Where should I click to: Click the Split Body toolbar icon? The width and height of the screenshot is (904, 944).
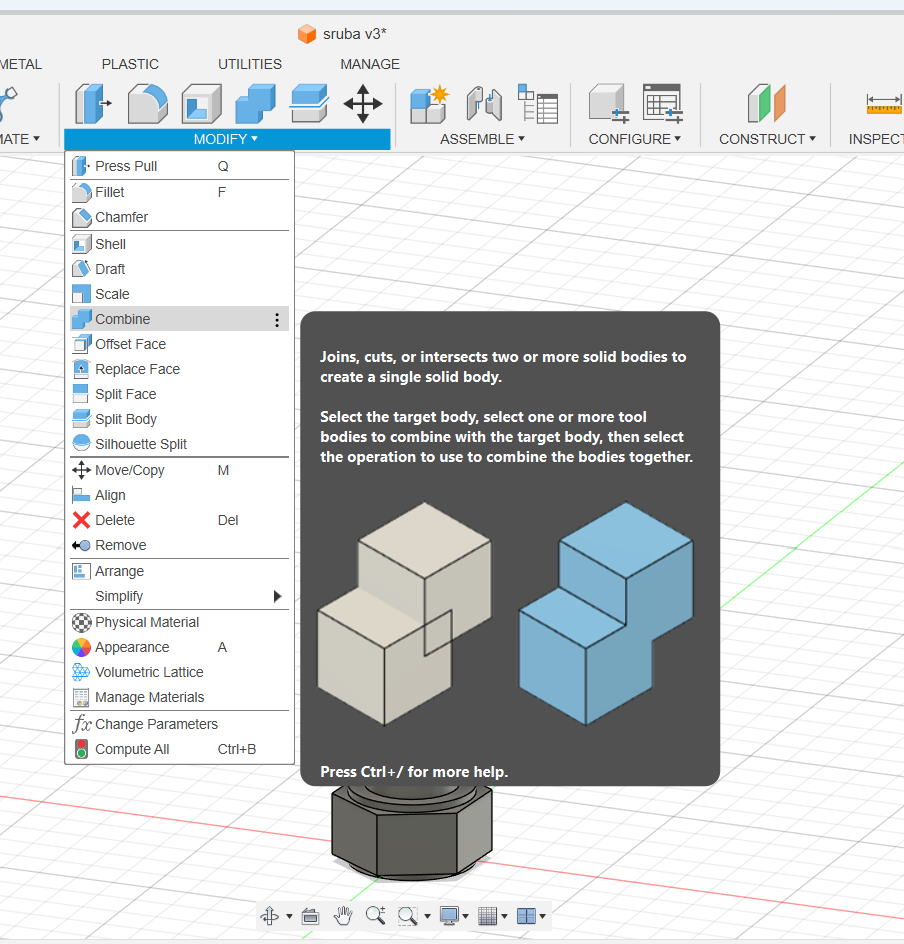click(309, 104)
